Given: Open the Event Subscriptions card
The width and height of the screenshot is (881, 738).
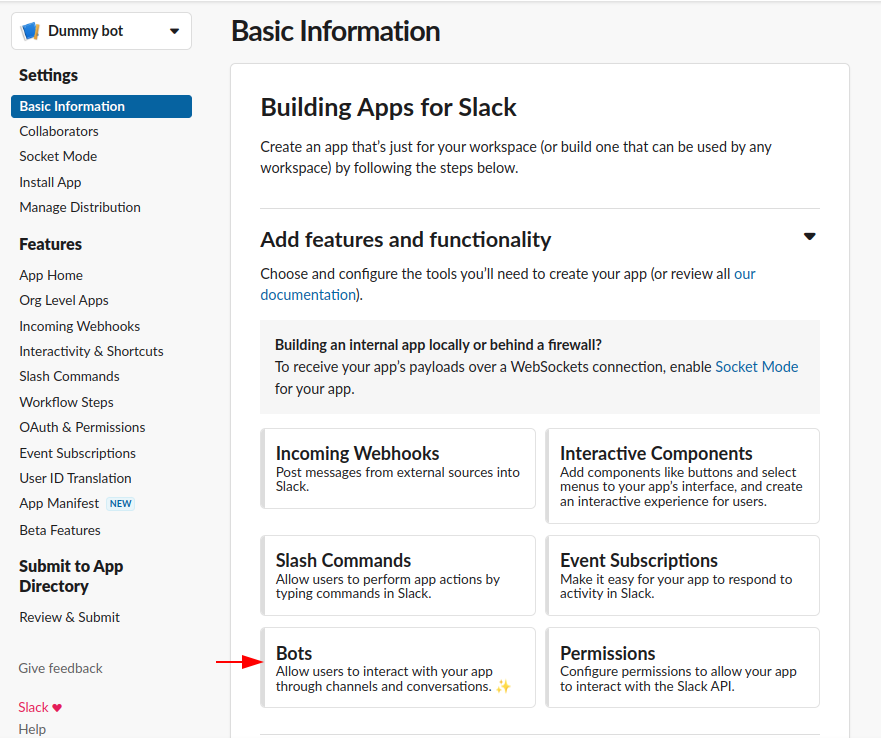Looking at the screenshot, I should point(682,575).
